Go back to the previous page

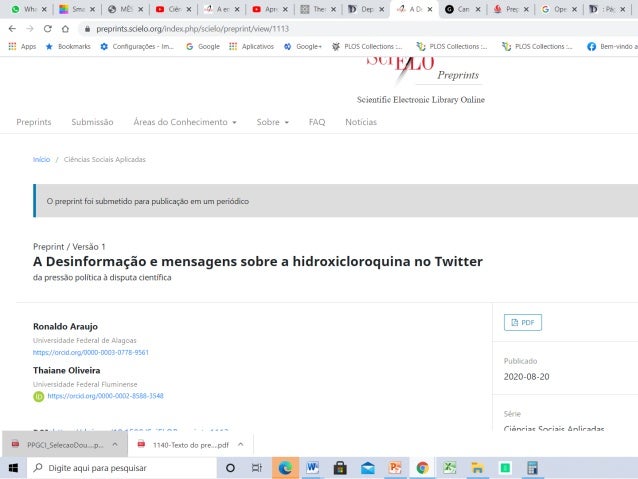(x=12, y=28)
